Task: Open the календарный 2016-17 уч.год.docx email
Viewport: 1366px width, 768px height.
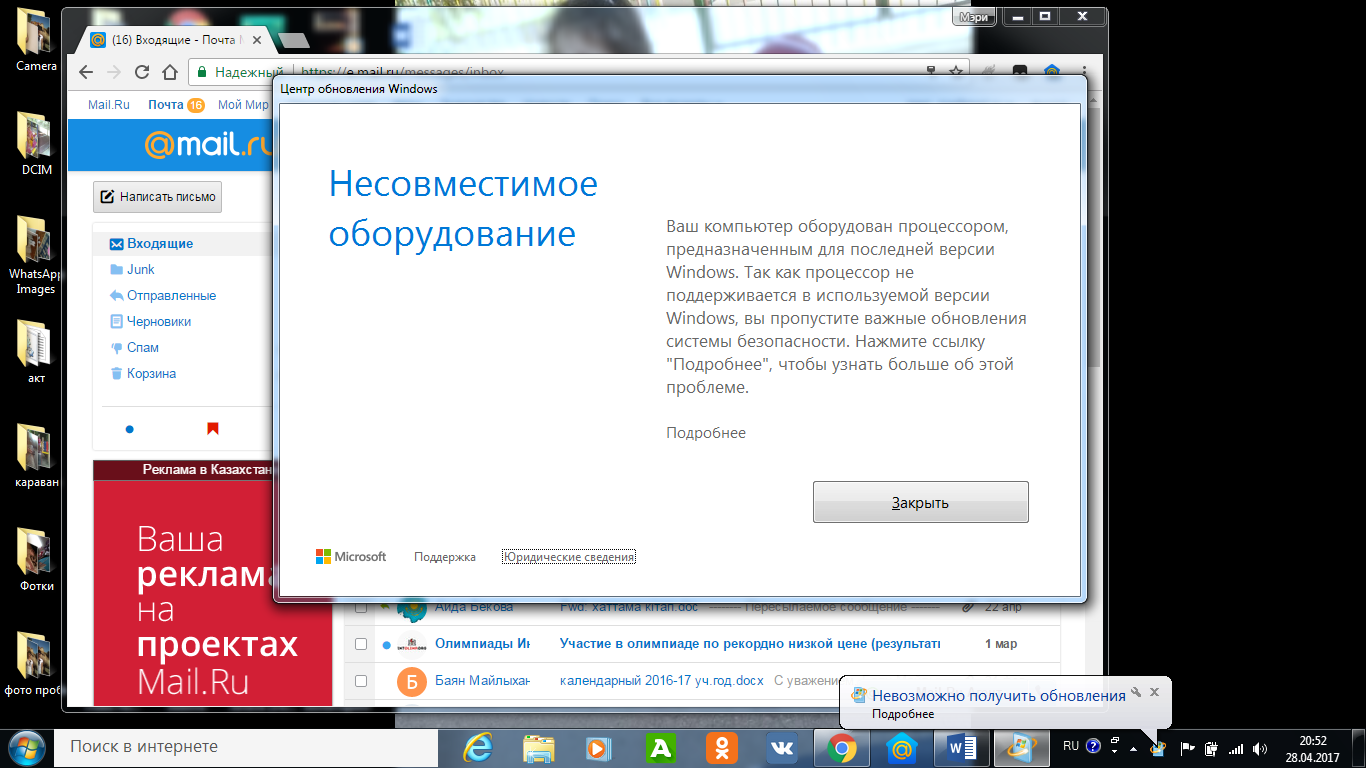Action: [662, 680]
